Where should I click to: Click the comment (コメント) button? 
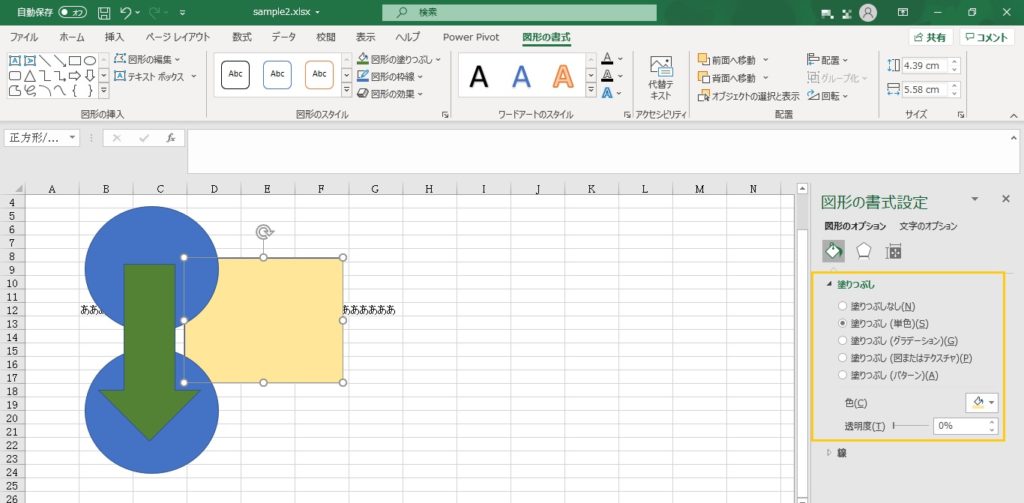[987, 37]
